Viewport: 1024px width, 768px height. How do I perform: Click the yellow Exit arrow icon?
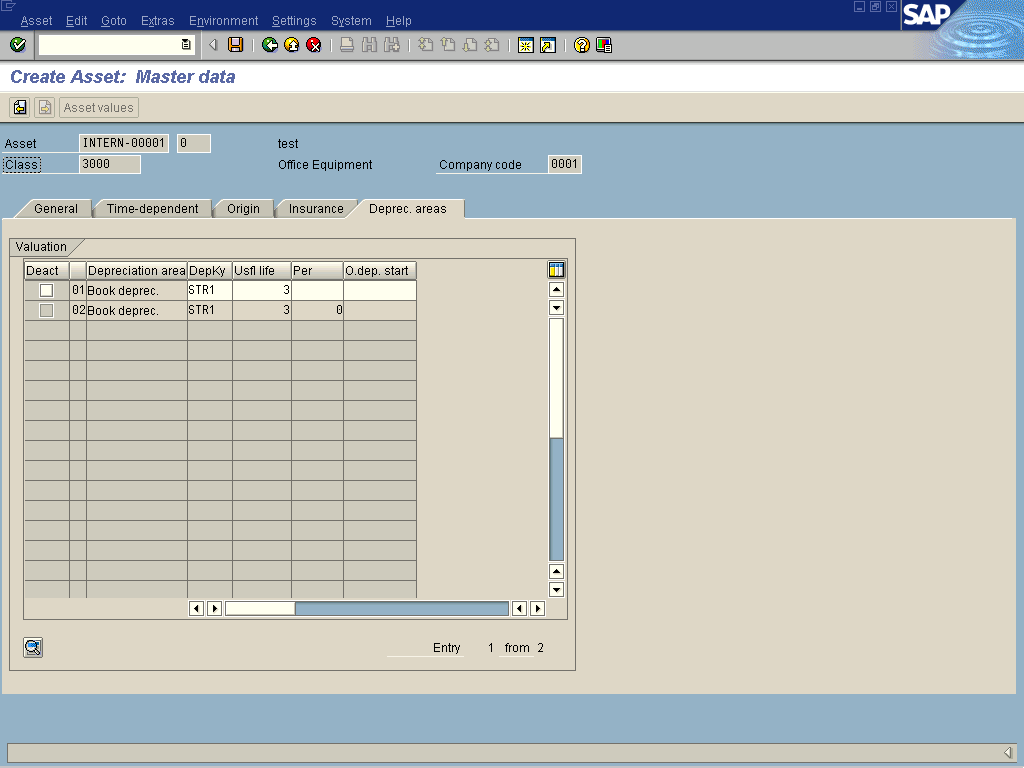292,45
